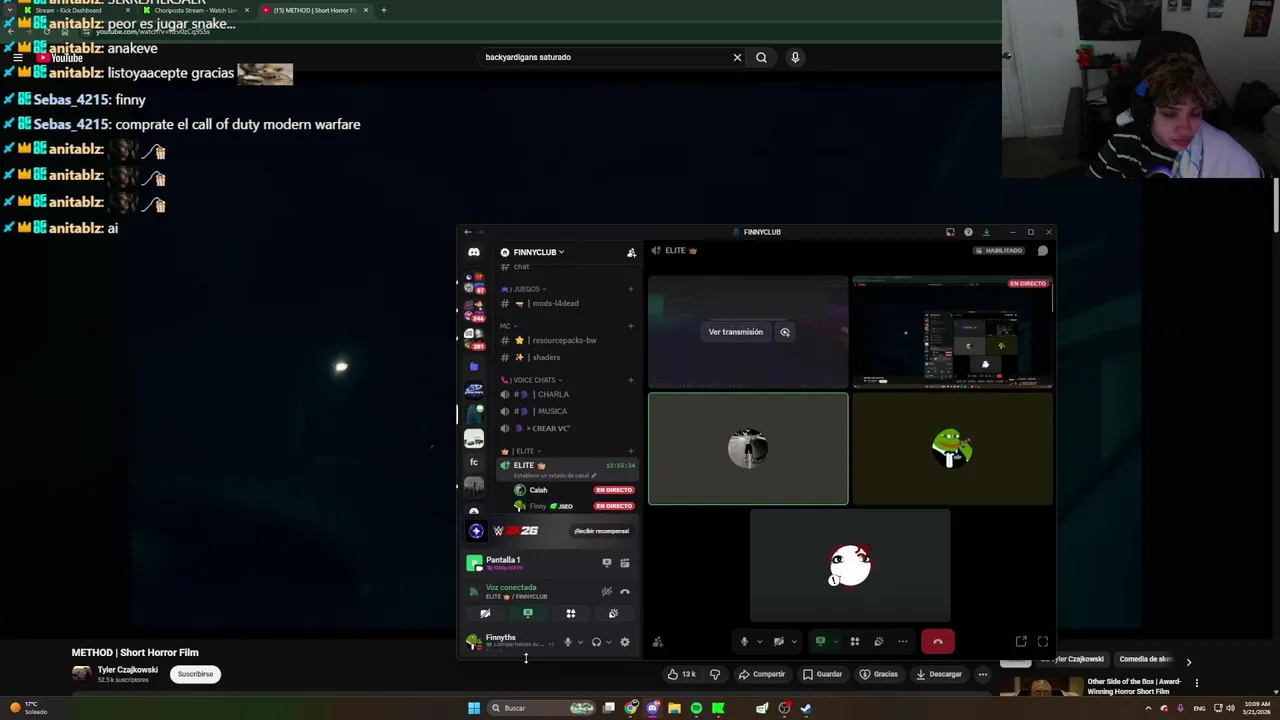
Task: Select user Finny in voice list
Action: point(573,506)
